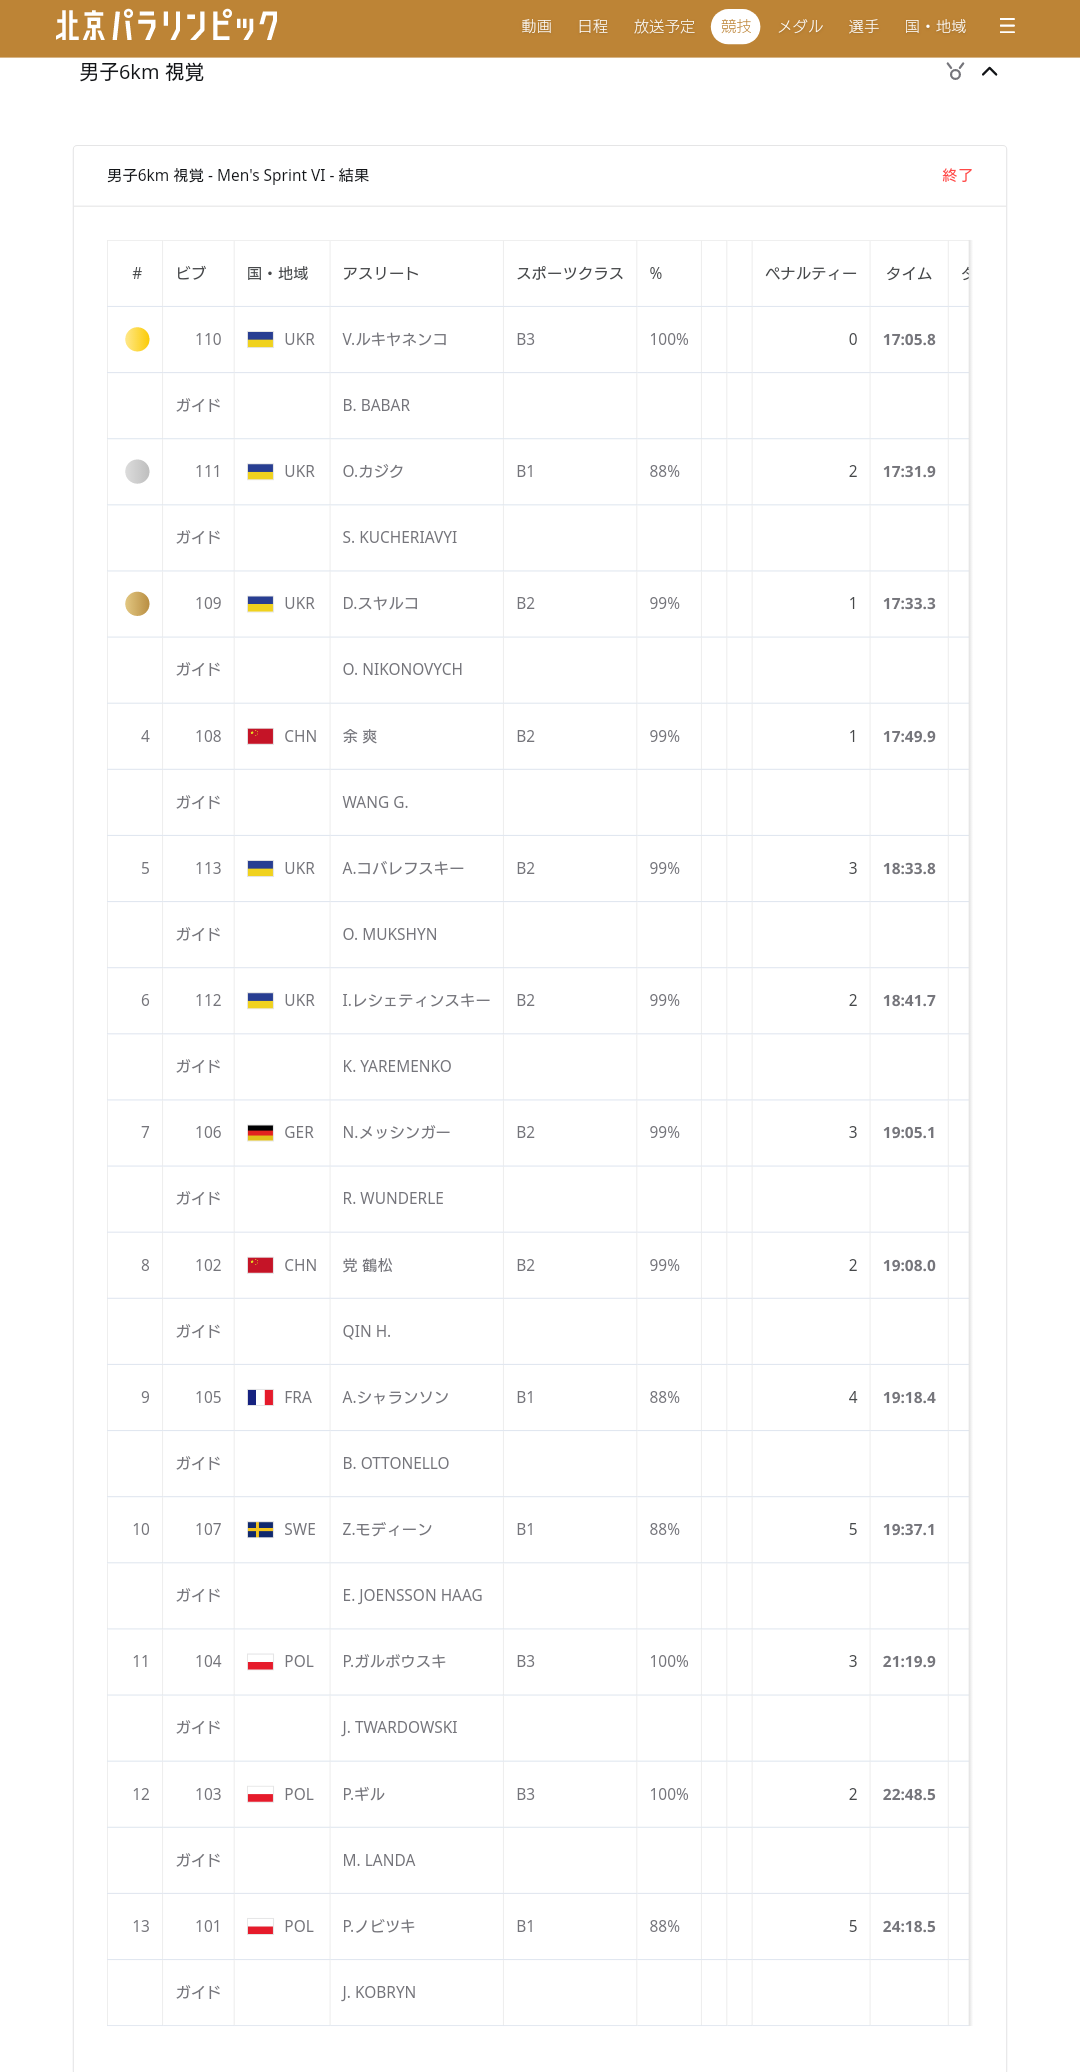Viewport: 1080px width, 2072px height.
Task: Select the 競技 tab in navigation
Action: pos(735,27)
